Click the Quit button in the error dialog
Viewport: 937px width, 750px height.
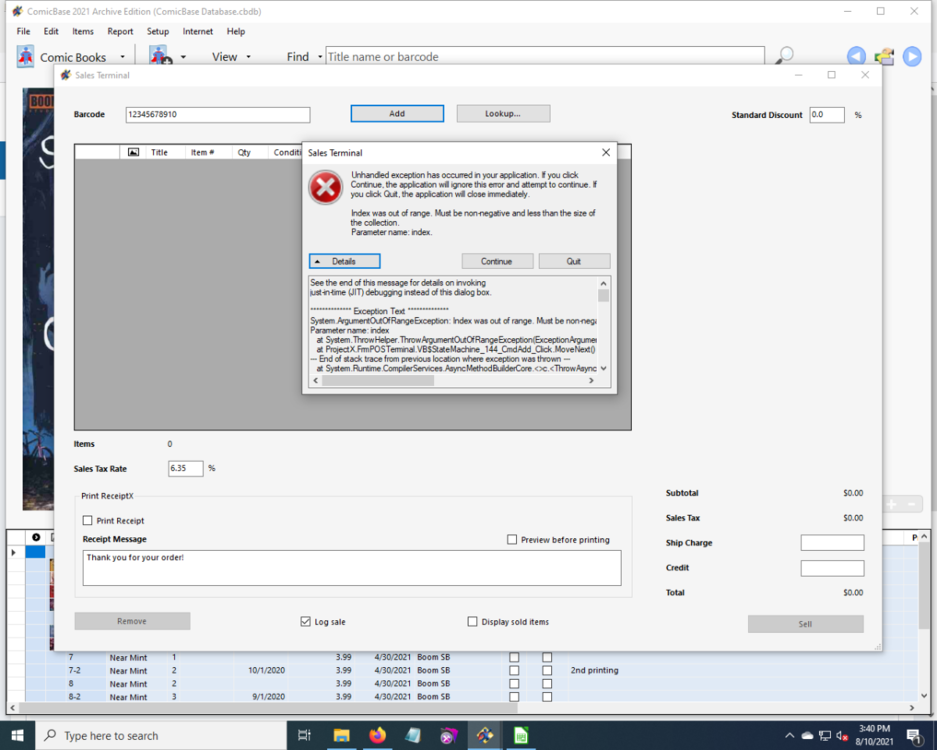pos(573,261)
